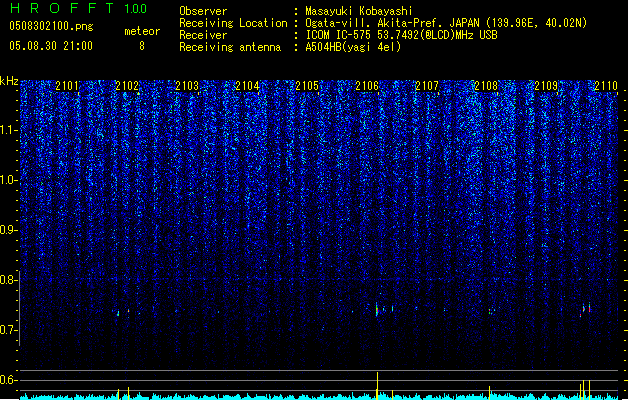Click the 0.9 kHz axis label
Screen dimensions: 629x400
coord(8,230)
